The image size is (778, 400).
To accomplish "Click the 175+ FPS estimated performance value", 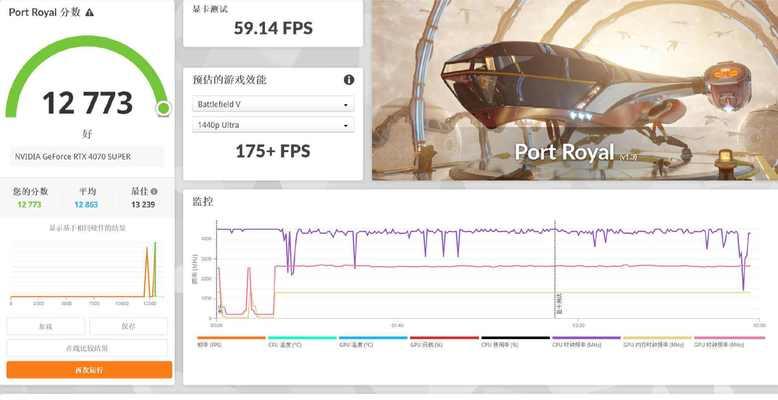I will pyautogui.click(x=273, y=151).
